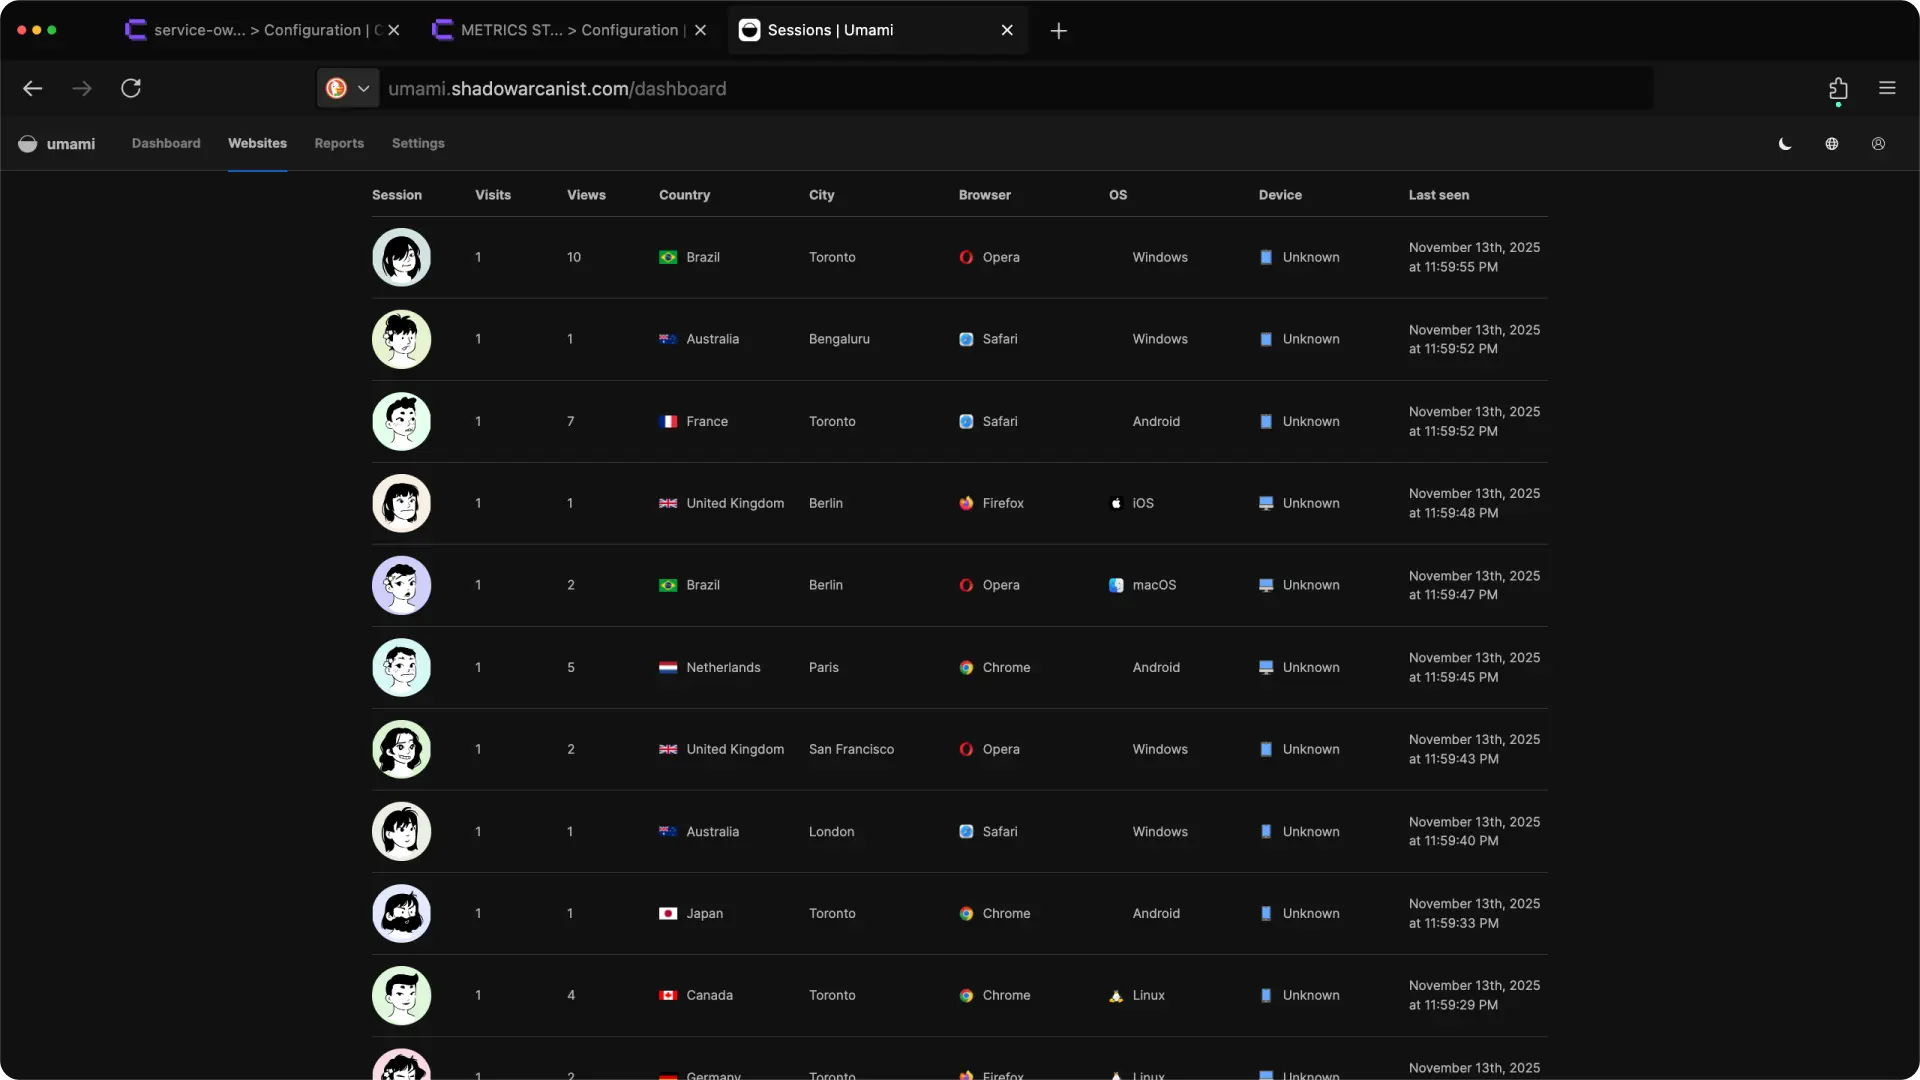
Task: Open the Reports section
Action: pyautogui.click(x=339, y=143)
